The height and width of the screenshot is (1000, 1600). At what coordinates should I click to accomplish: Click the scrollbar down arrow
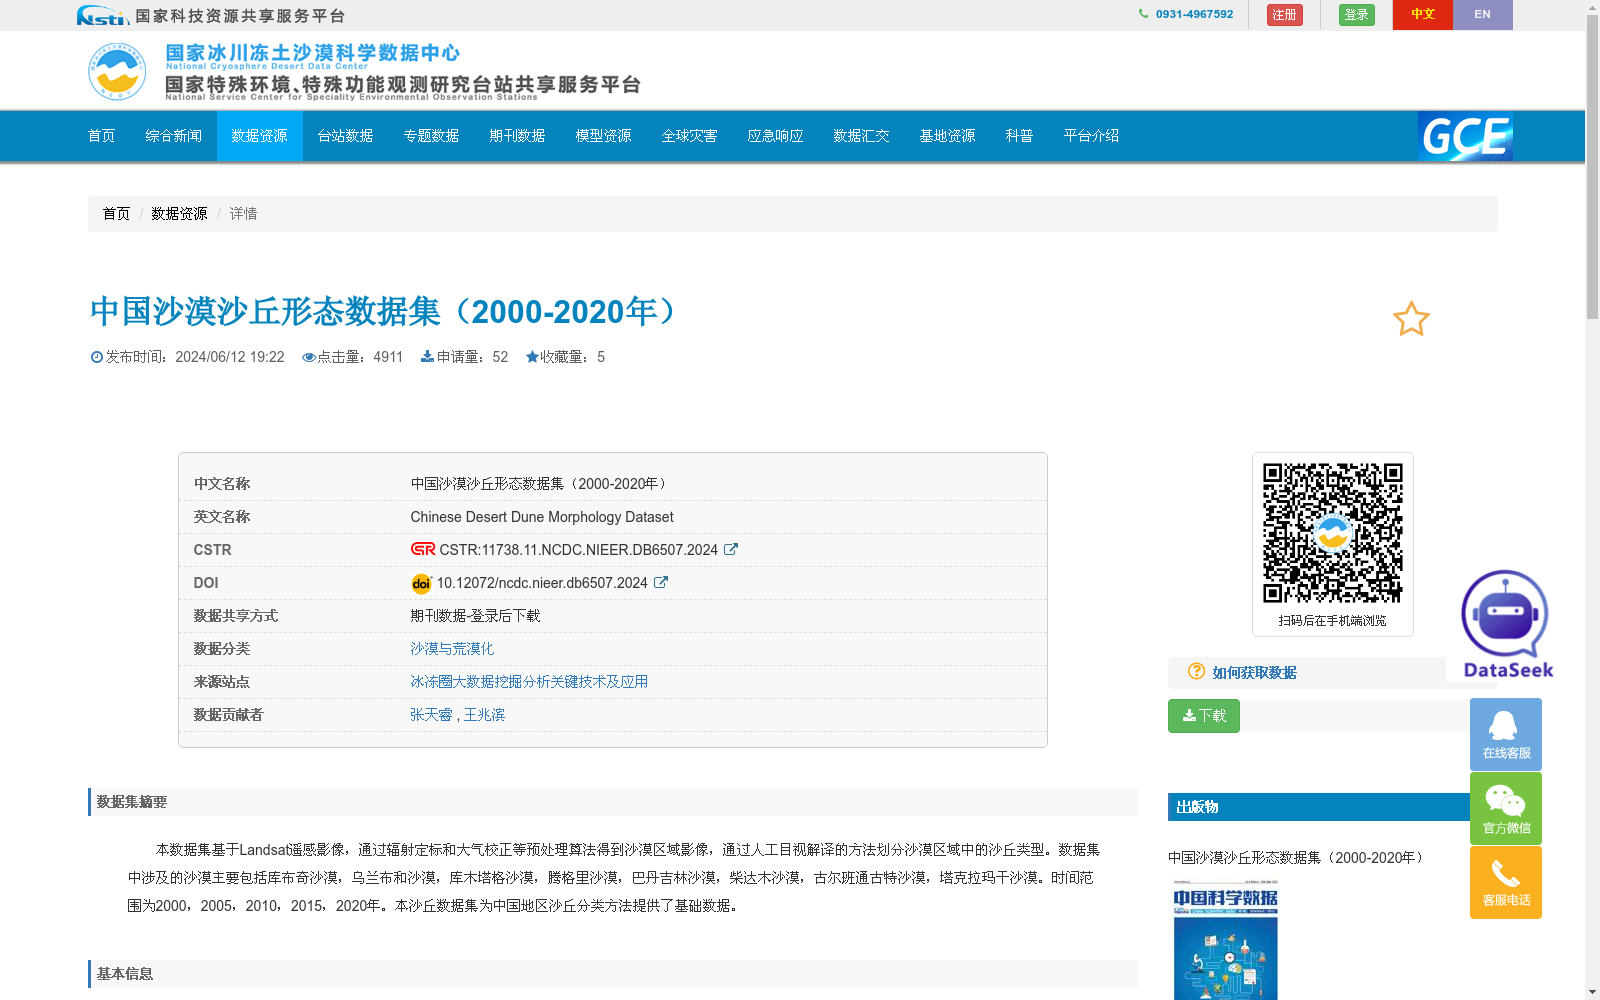[x=1592, y=992]
